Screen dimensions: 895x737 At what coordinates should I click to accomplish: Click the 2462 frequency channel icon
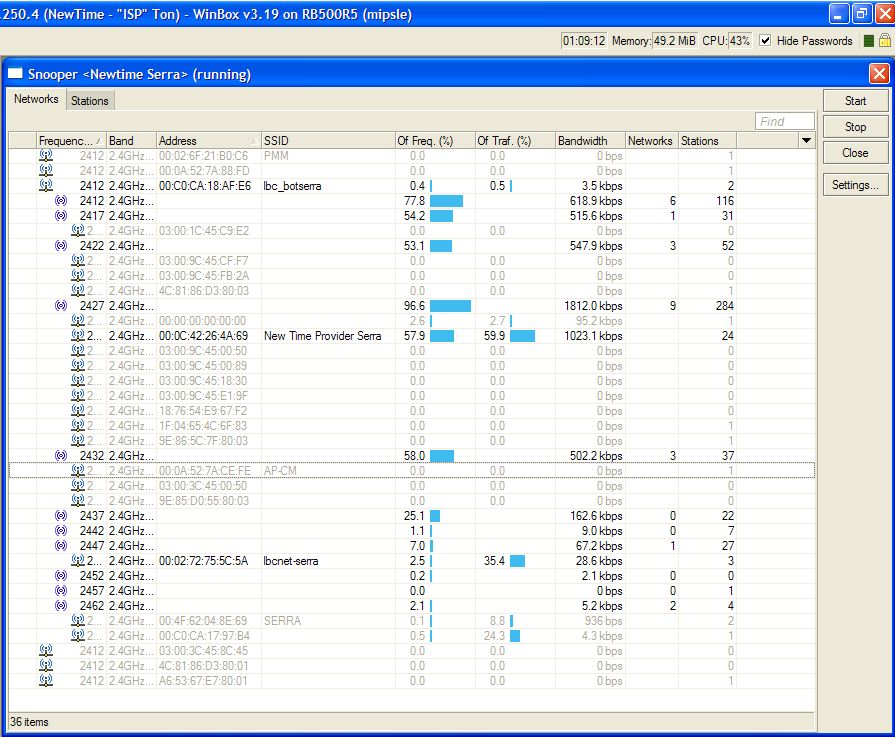(x=61, y=605)
